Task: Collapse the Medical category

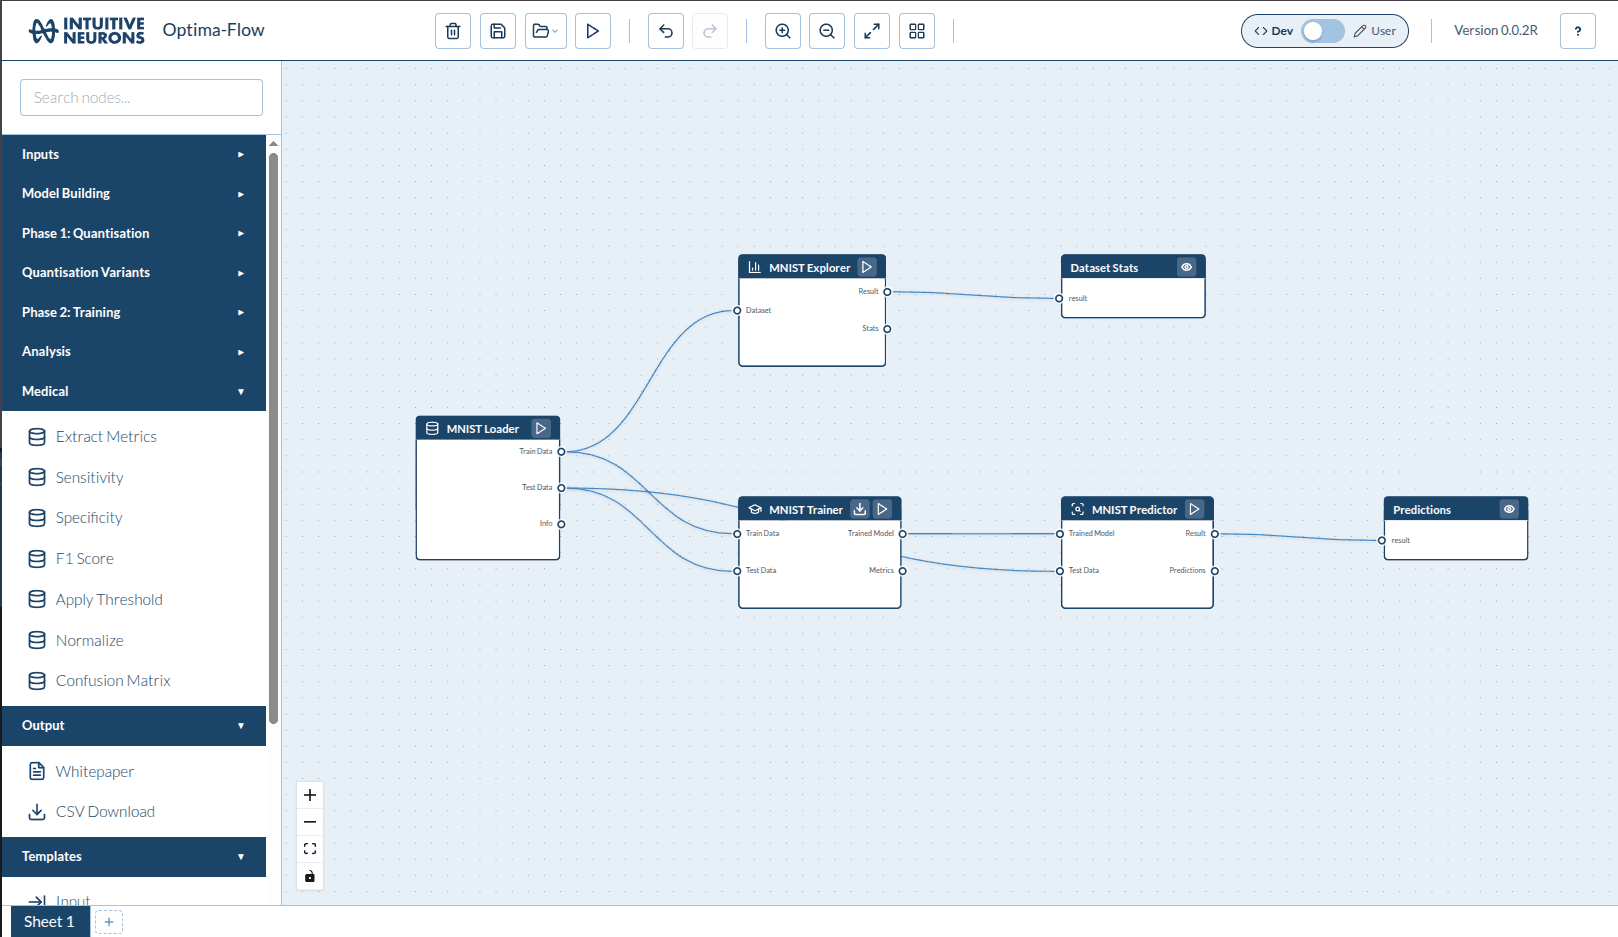Action: (134, 391)
